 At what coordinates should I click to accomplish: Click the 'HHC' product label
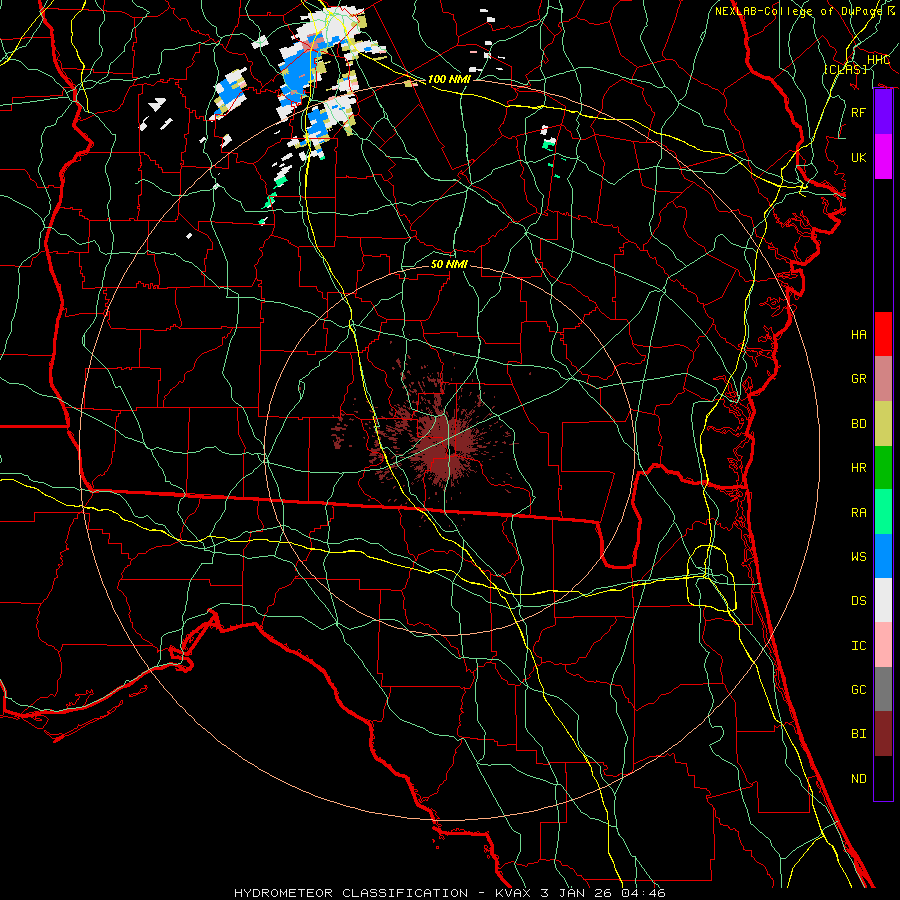click(879, 60)
